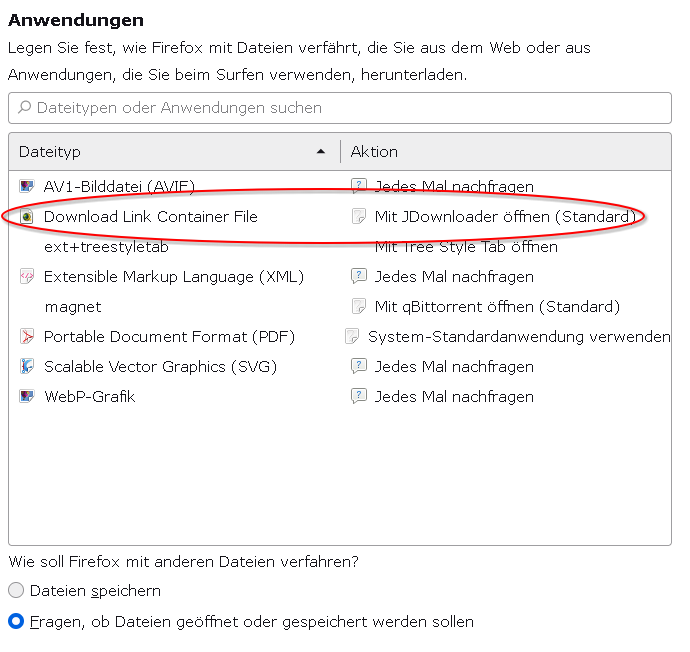The width and height of the screenshot is (690, 652).
Task: Click the SVG file type icon
Action: 27,366
